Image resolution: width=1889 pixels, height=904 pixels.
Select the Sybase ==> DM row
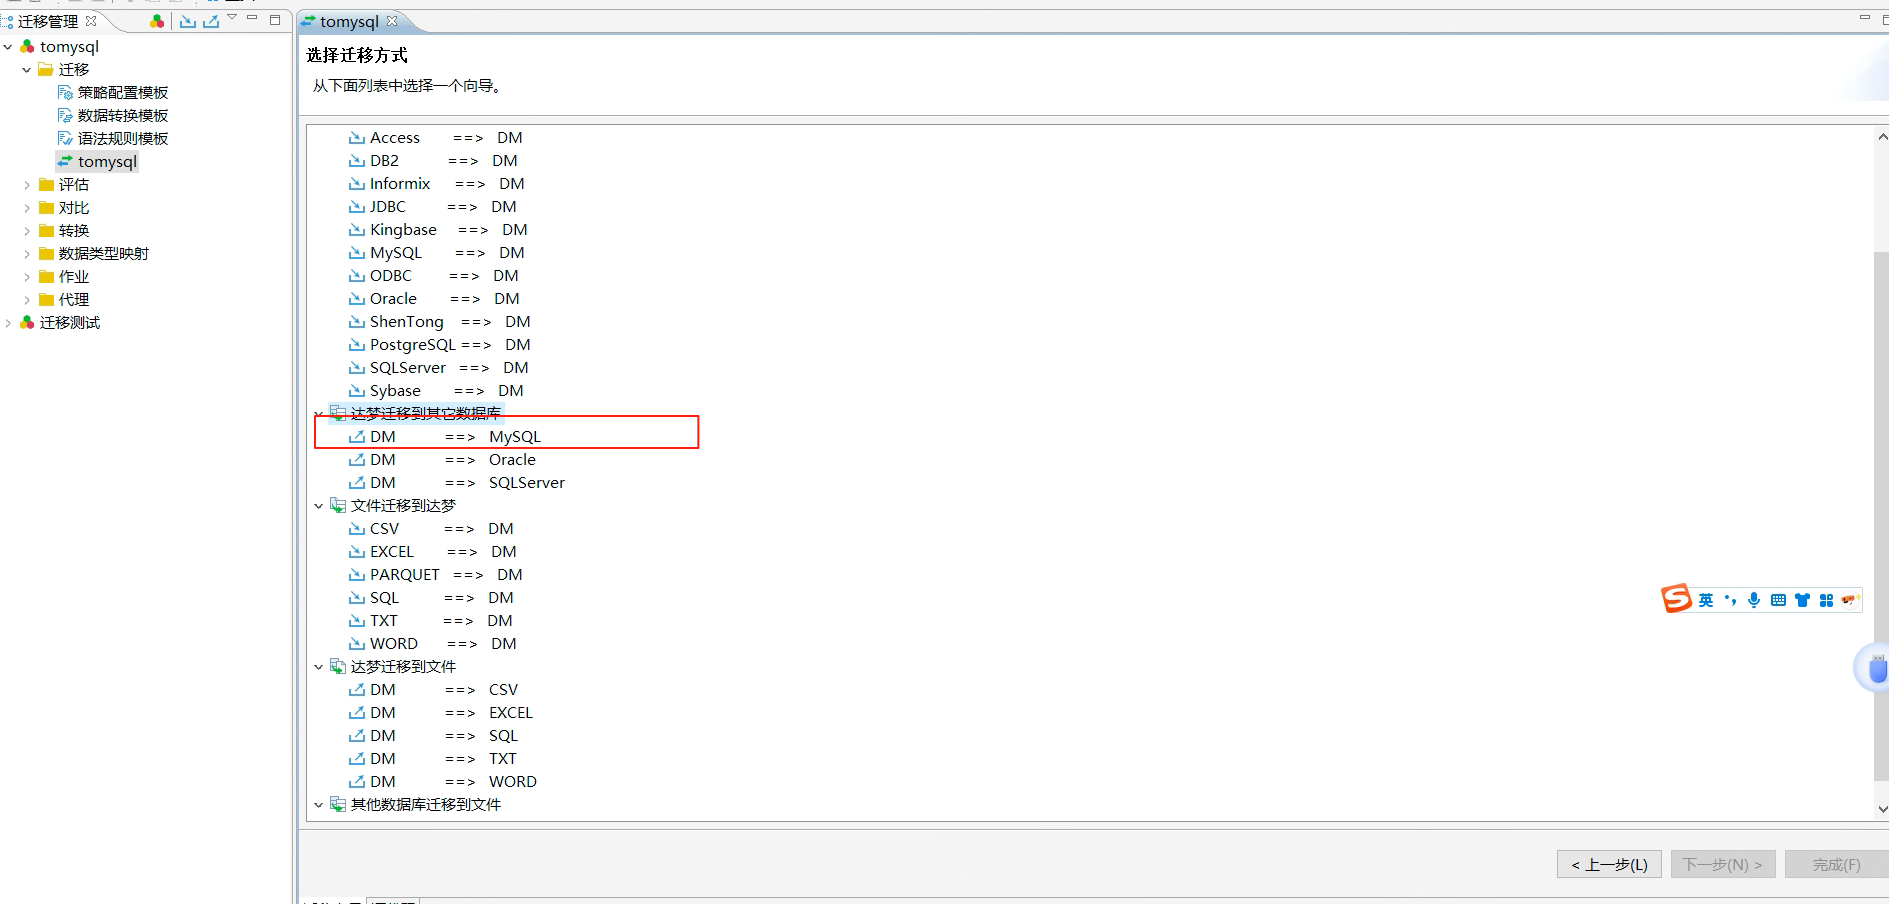436,391
